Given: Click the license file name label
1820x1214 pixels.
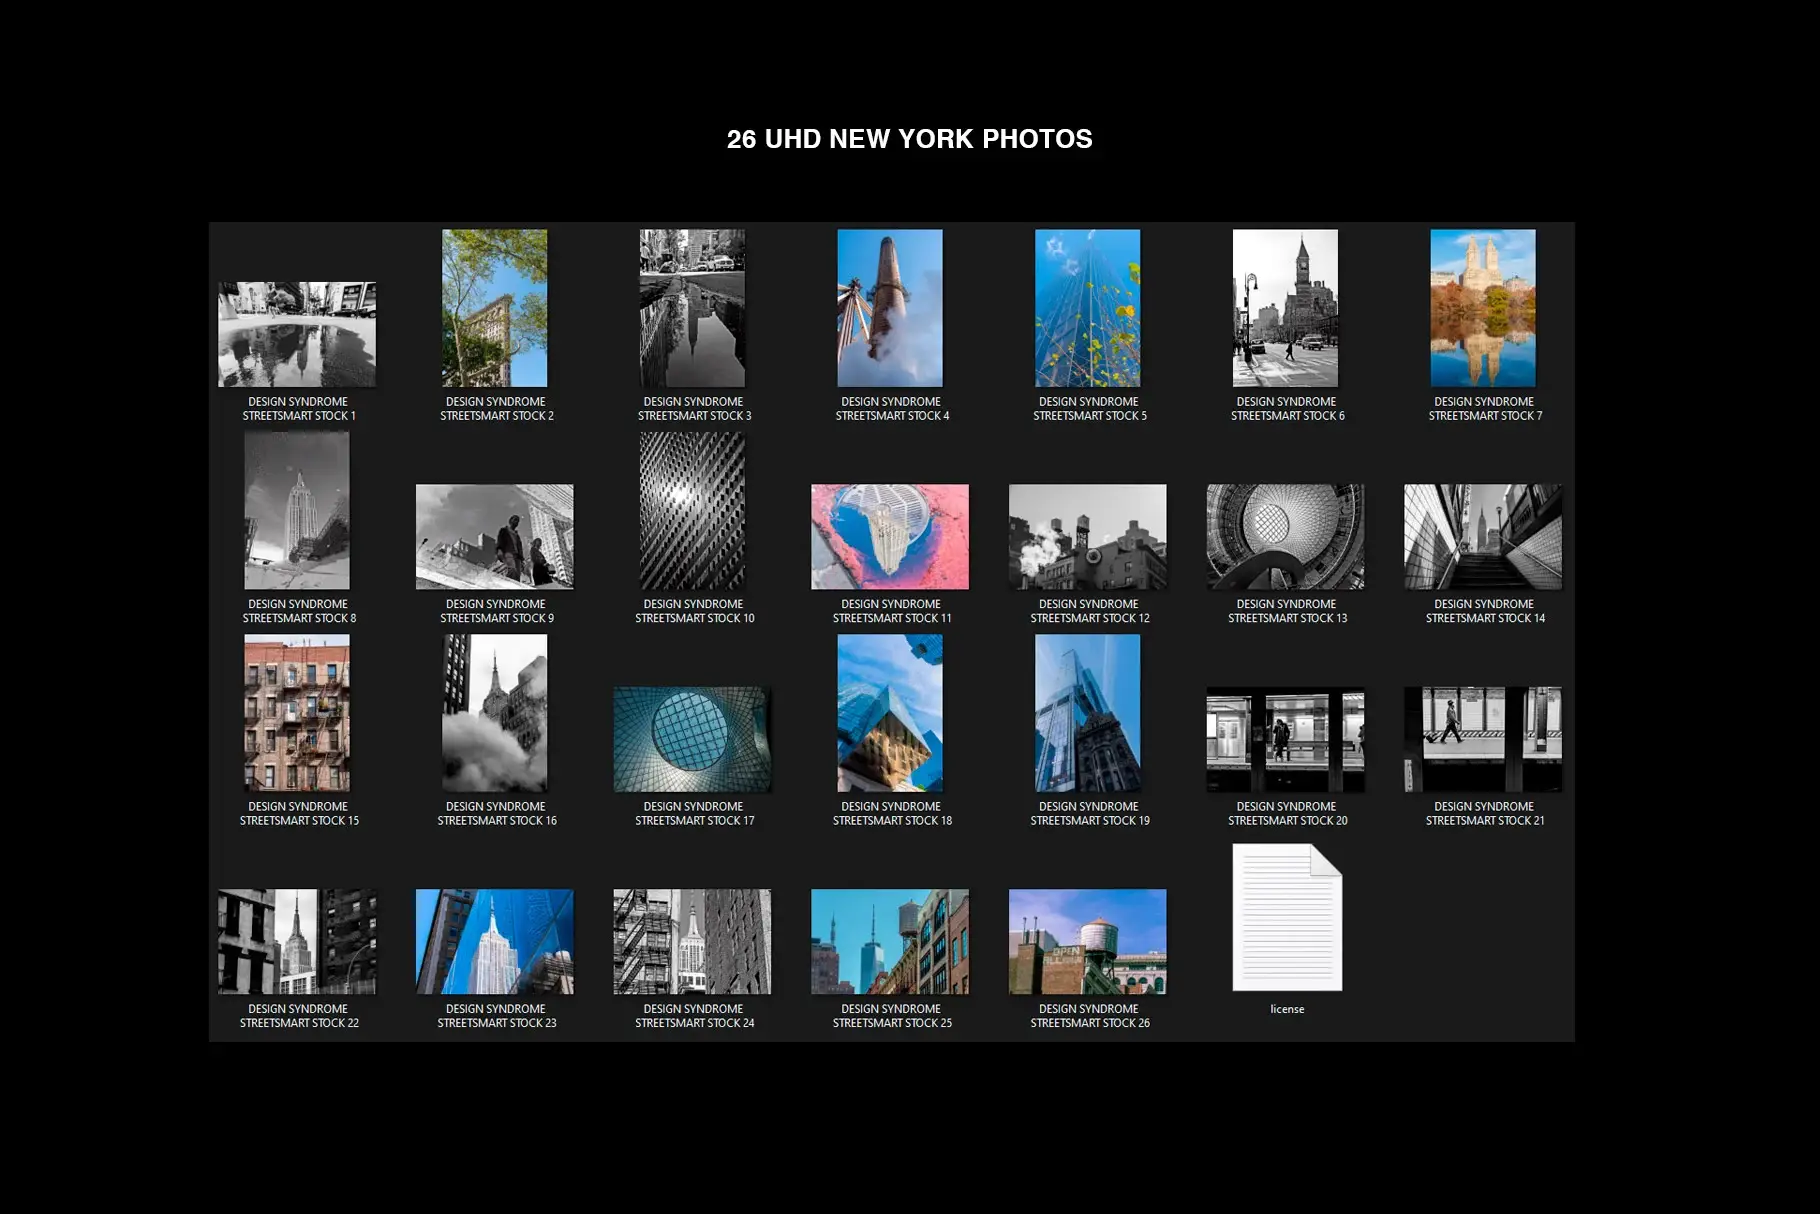Looking at the screenshot, I should (x=1286, y=1009).
